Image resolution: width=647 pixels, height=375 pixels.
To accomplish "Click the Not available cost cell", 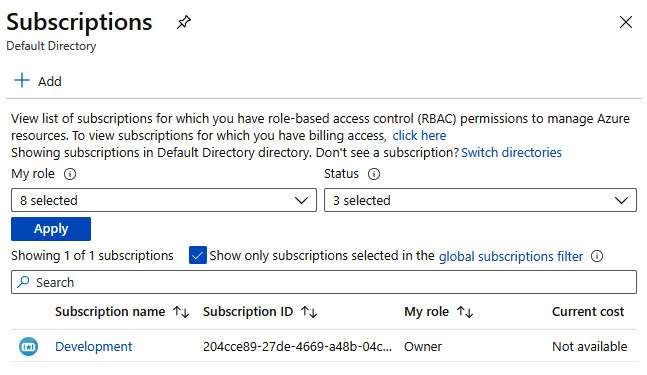I will click(590, 346).
